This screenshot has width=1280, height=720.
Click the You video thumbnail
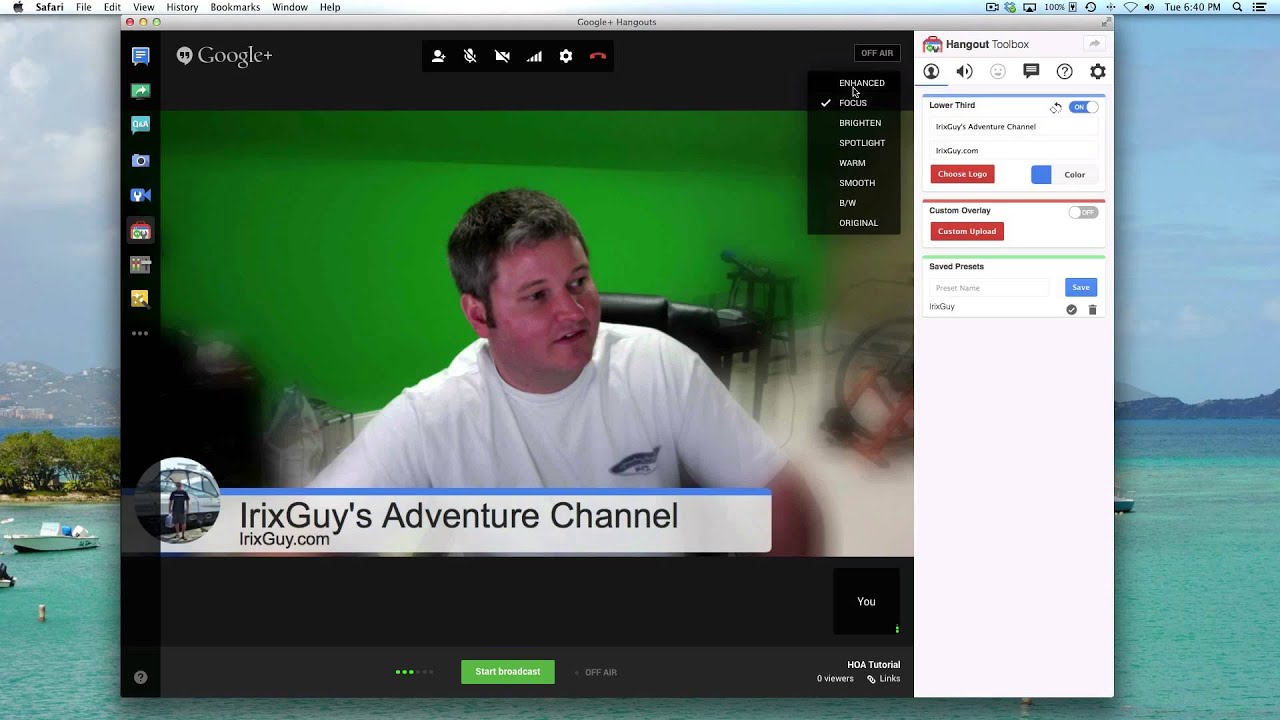tap(866, 601)
